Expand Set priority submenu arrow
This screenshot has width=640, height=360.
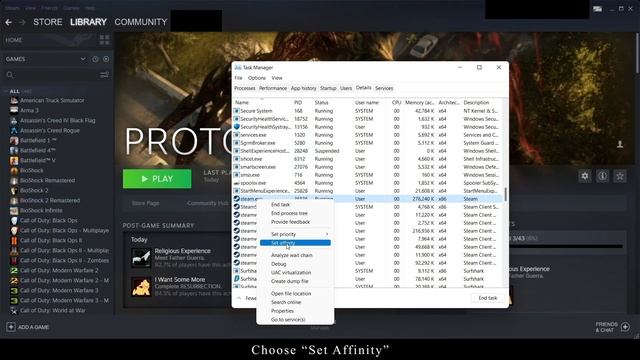click(327, 234)
